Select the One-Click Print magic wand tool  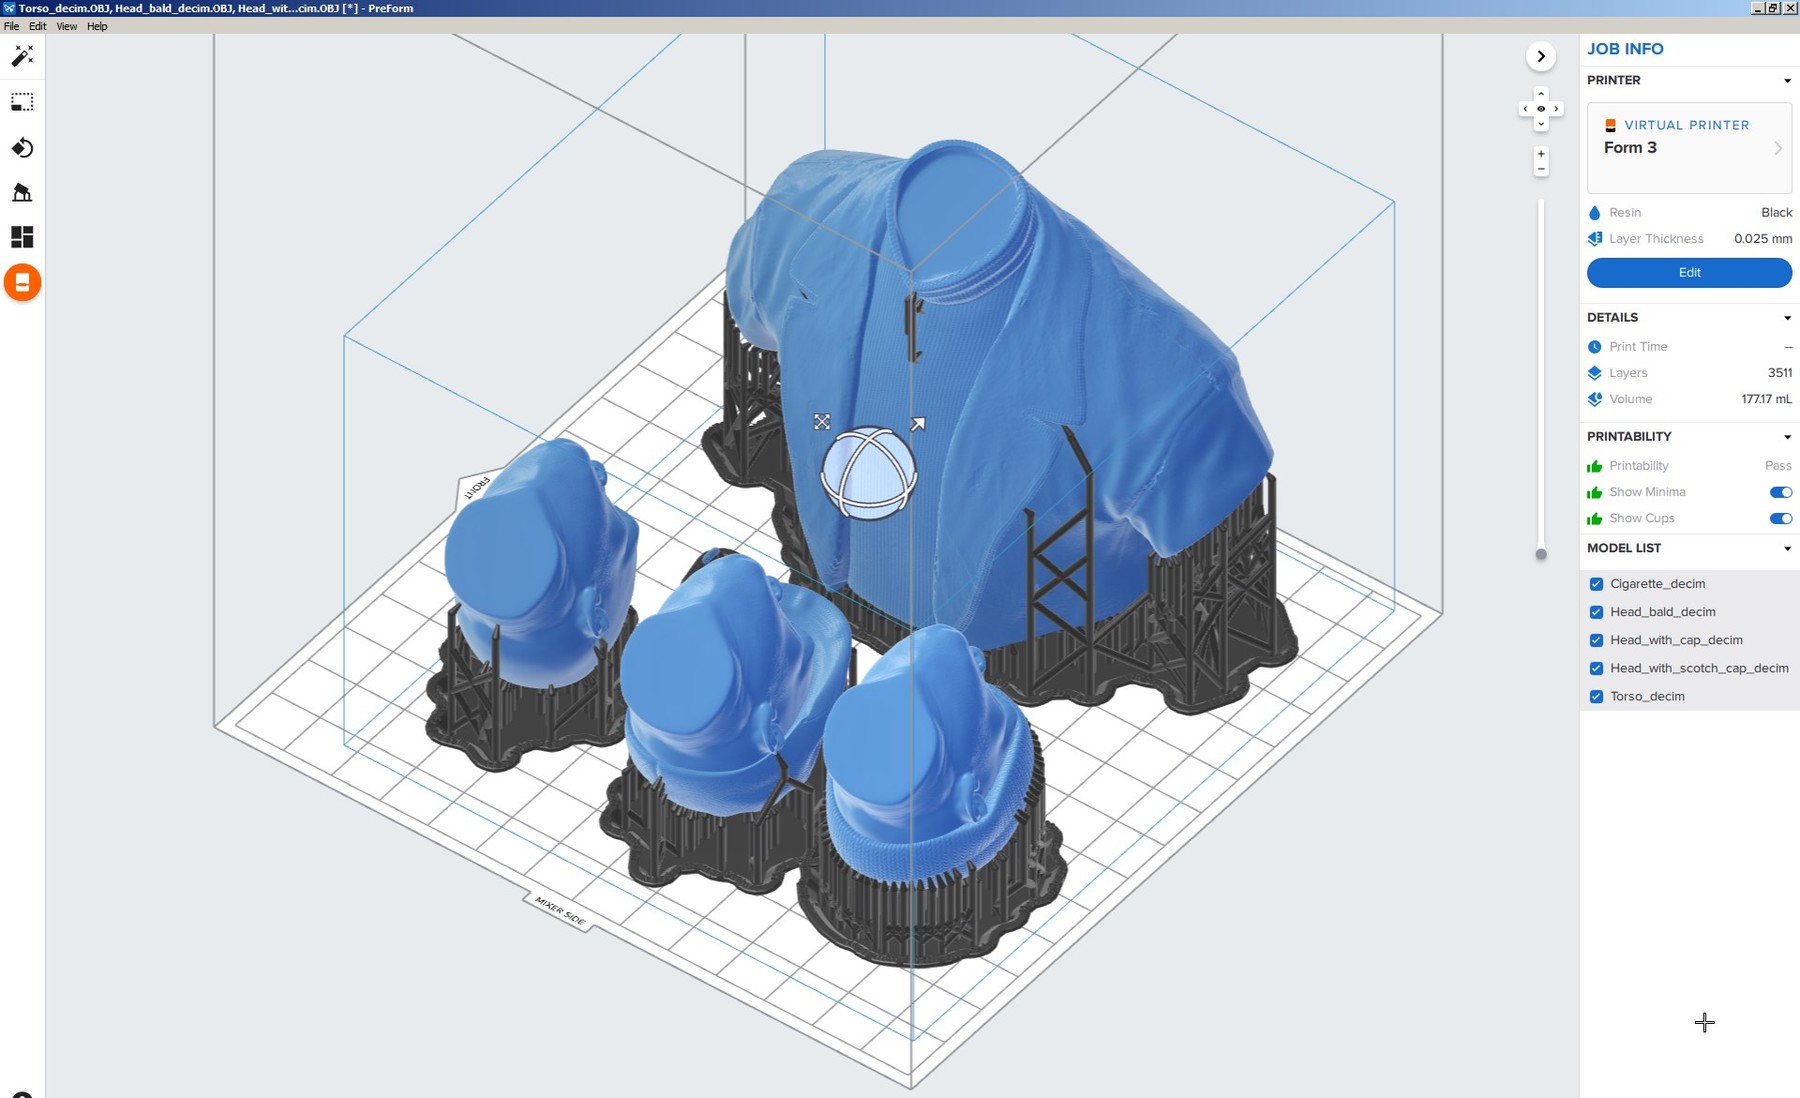[22, 57]
